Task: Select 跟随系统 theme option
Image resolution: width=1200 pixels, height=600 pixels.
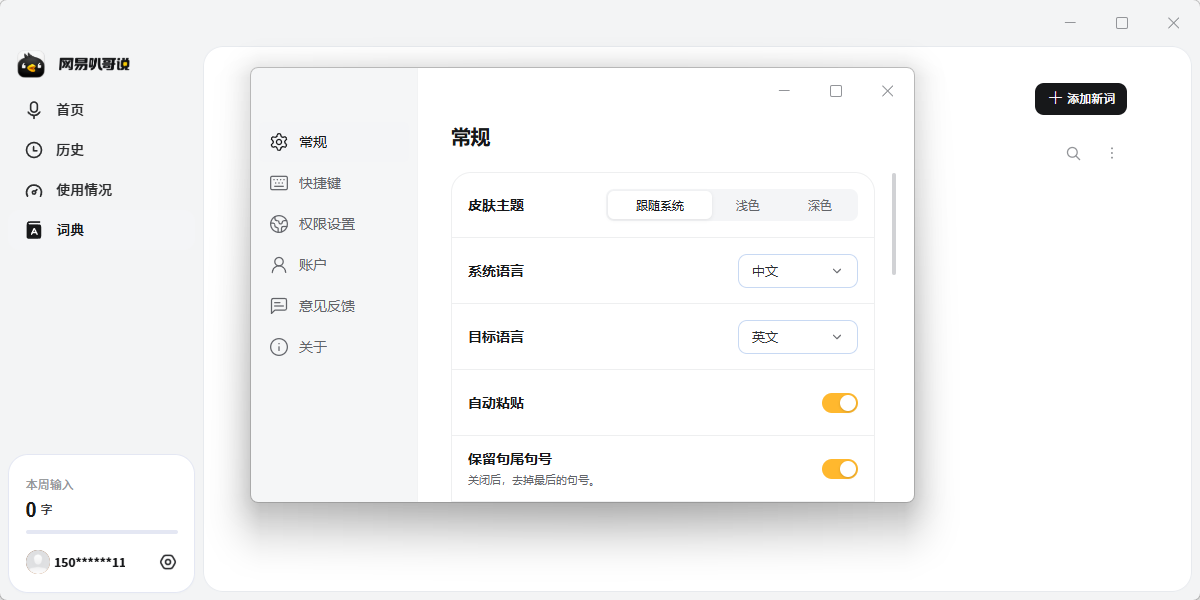Action: [x=660, y=205]
